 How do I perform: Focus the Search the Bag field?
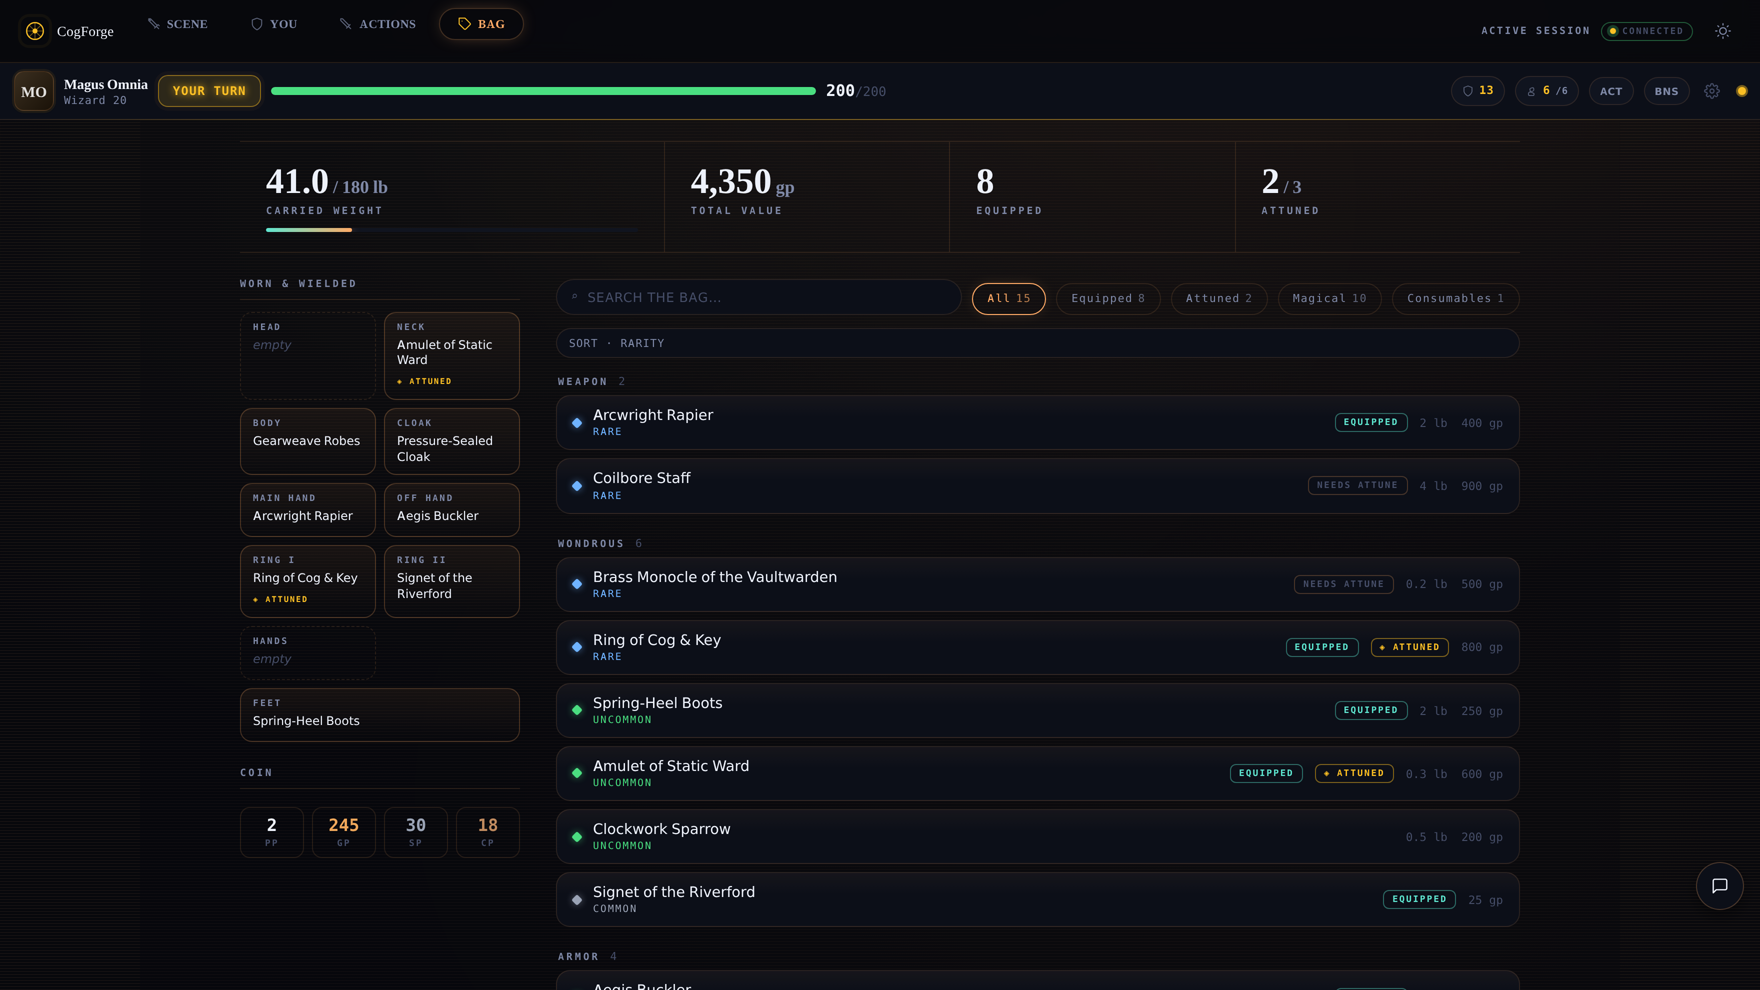(759, 297)
